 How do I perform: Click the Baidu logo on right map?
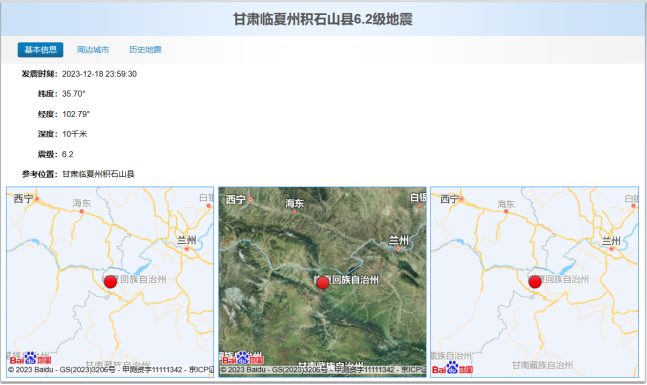[x=452, y=368]
